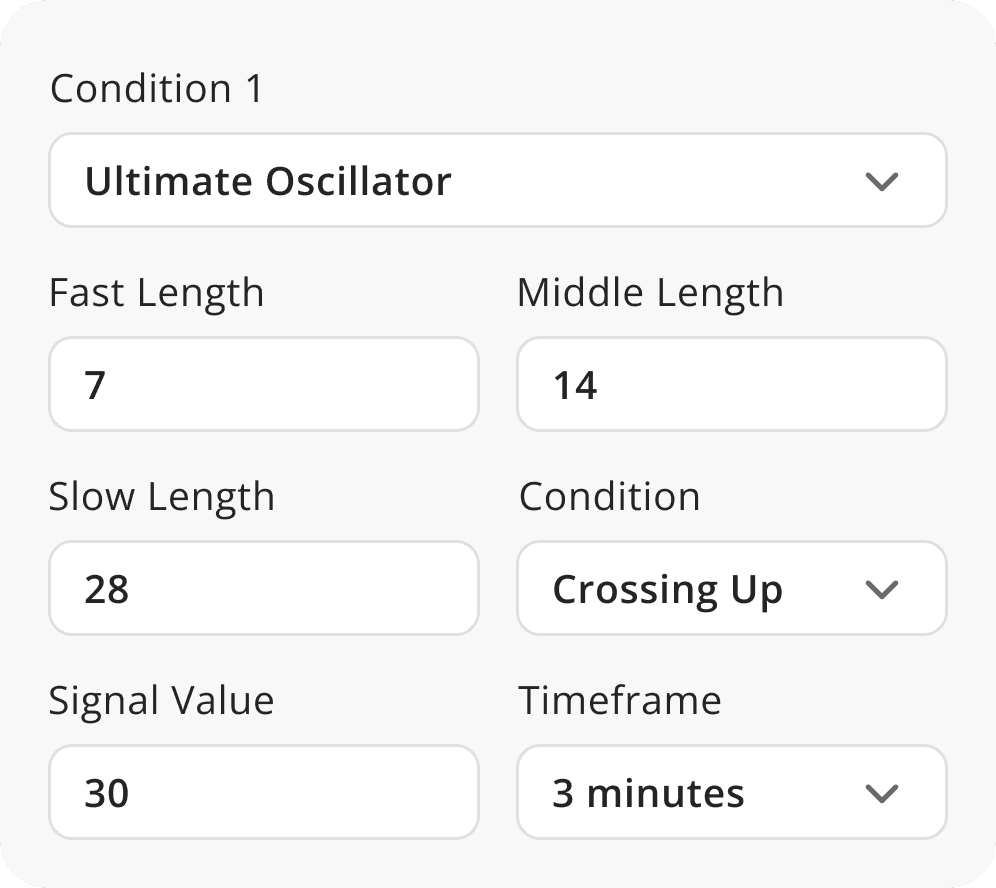The height and width of the screenshot is (888, 996).
Task: Open the 3 minutes Timeframe dropdown
Action: pos(731,793)
